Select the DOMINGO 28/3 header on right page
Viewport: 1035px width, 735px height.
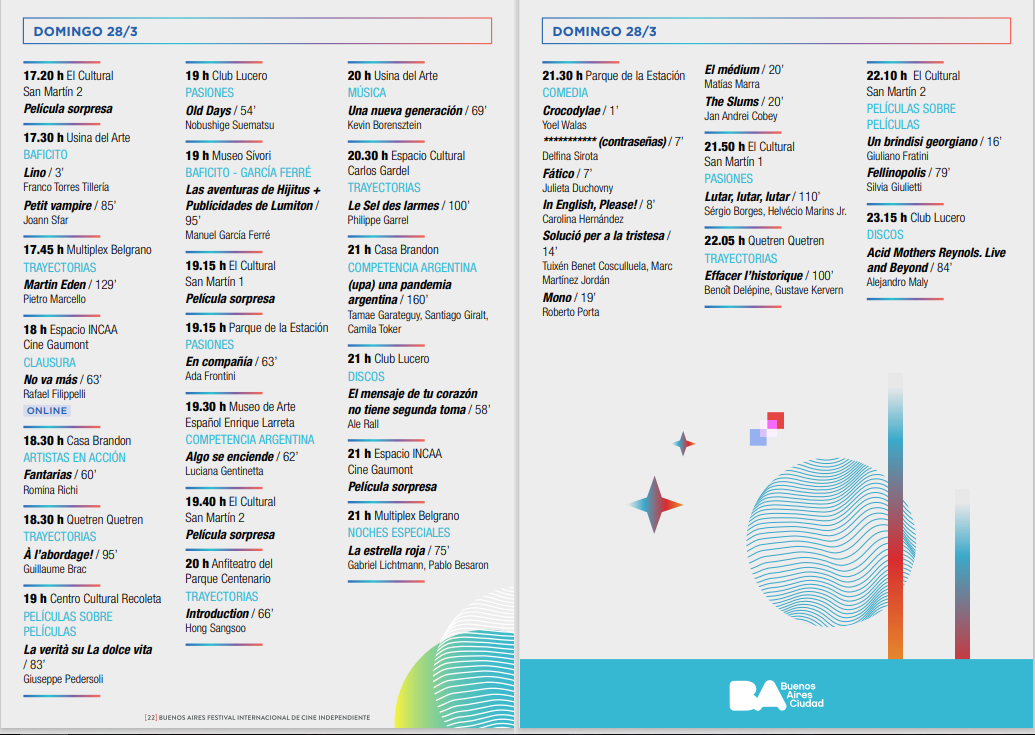(605, 31)
